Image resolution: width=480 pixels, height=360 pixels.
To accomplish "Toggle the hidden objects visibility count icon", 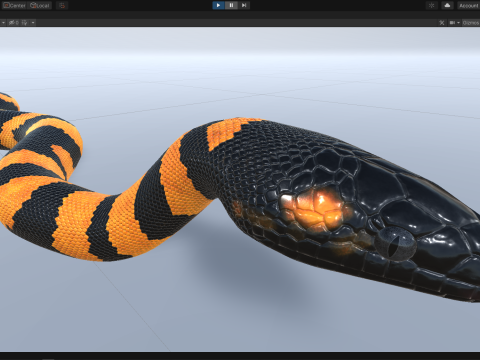I will 13,23.
